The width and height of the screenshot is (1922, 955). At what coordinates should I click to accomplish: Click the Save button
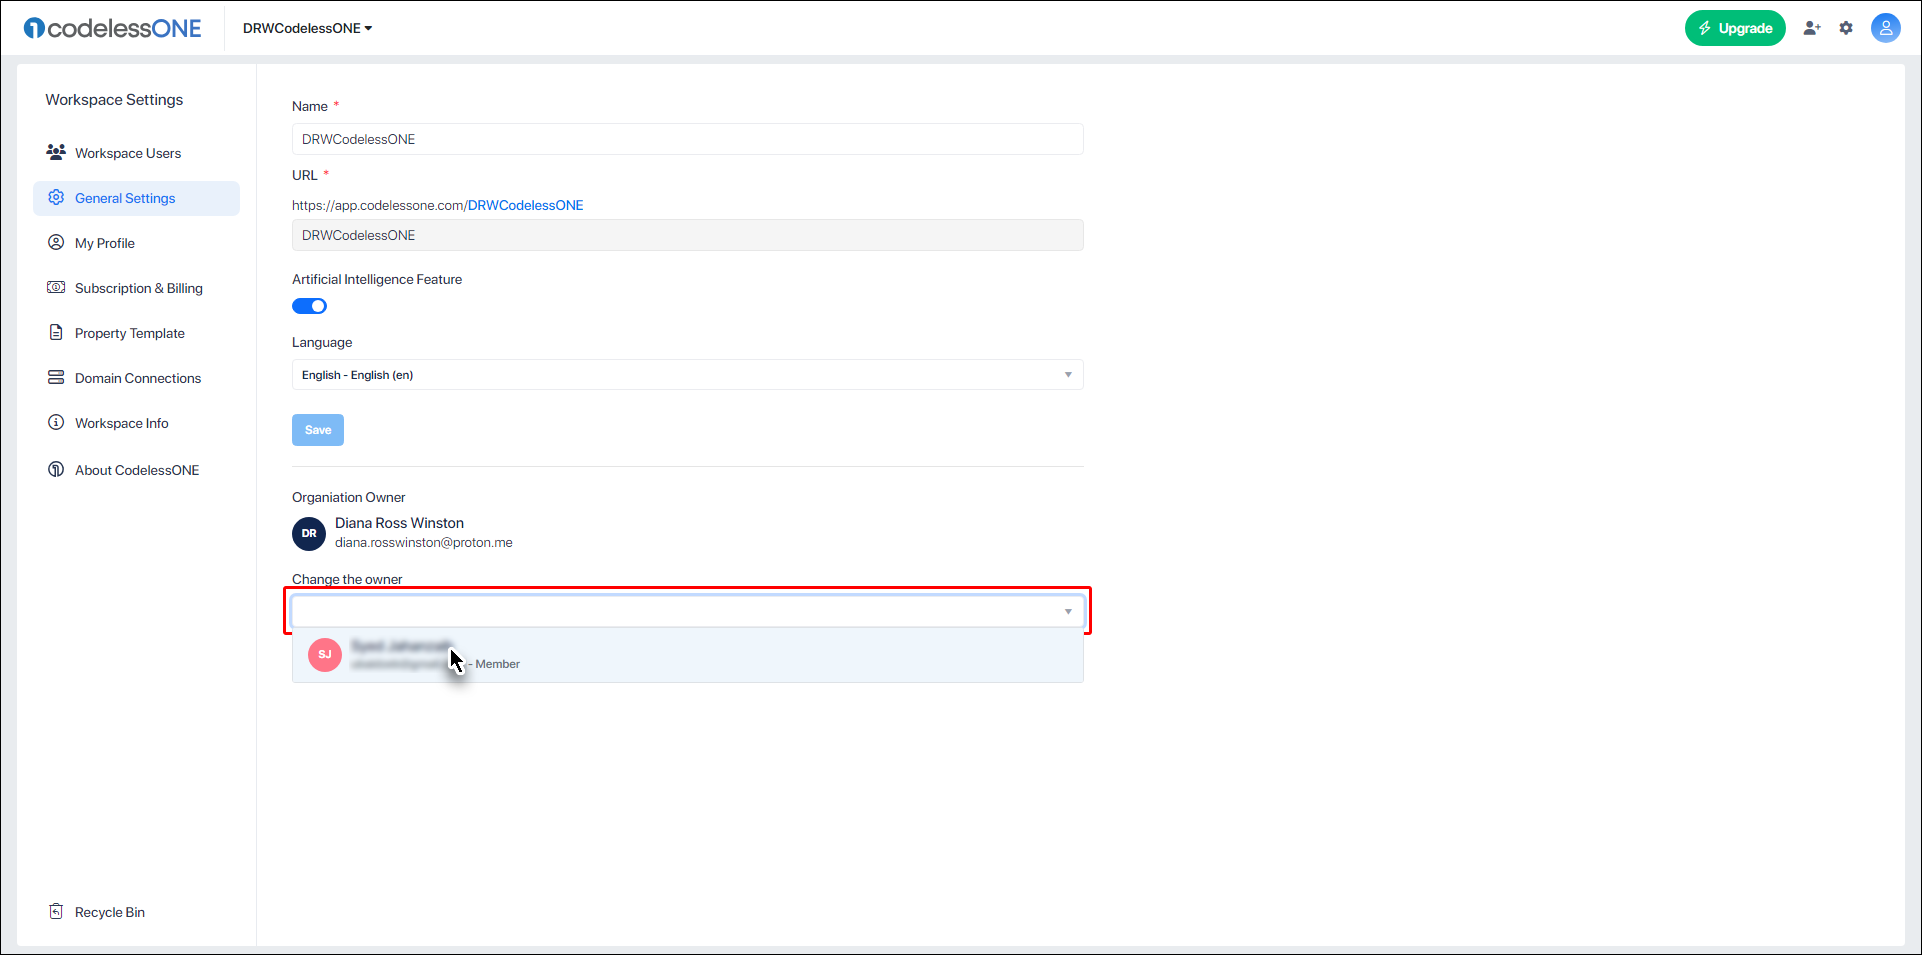click(x=318, y=430)
